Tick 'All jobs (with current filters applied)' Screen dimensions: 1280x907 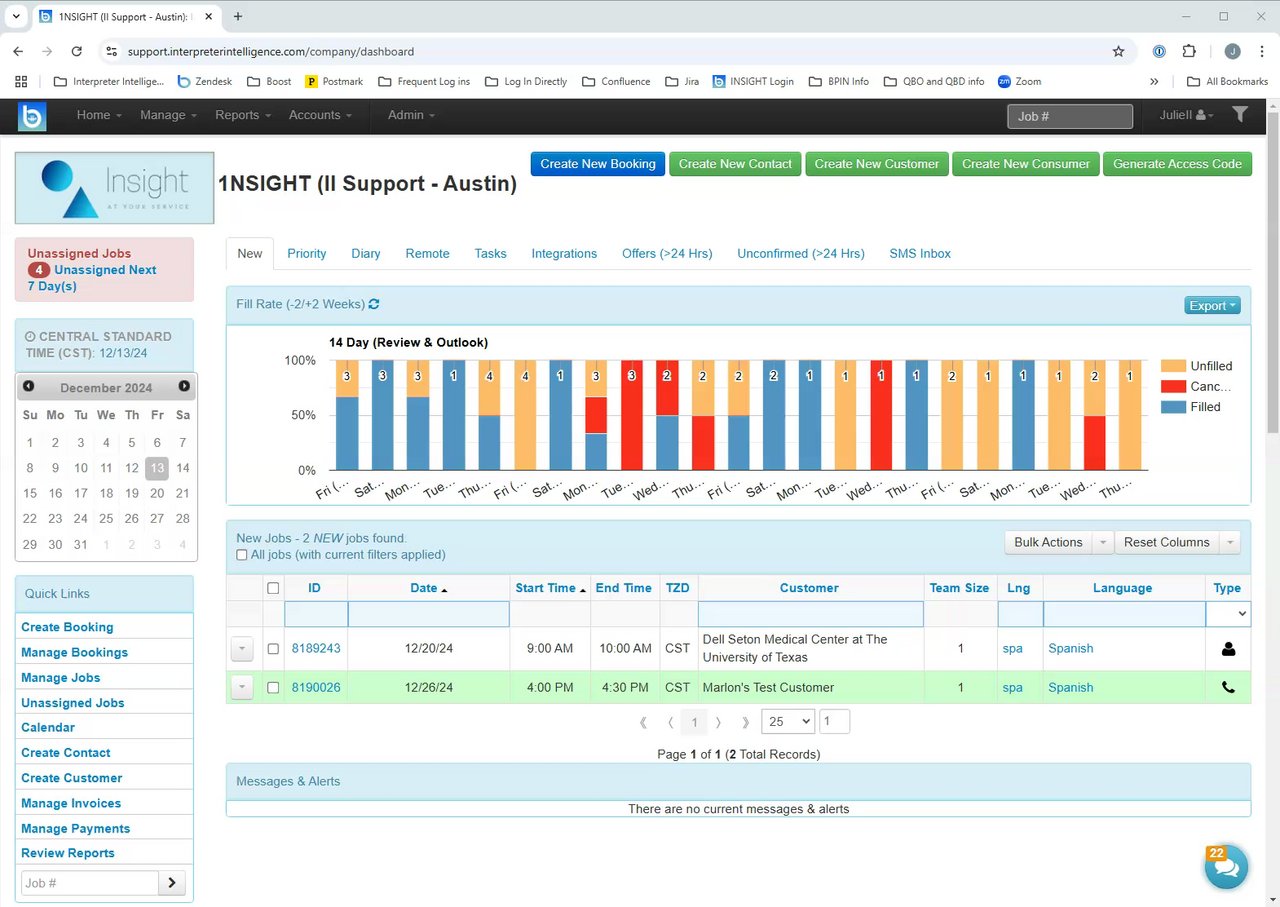point(242,555)
